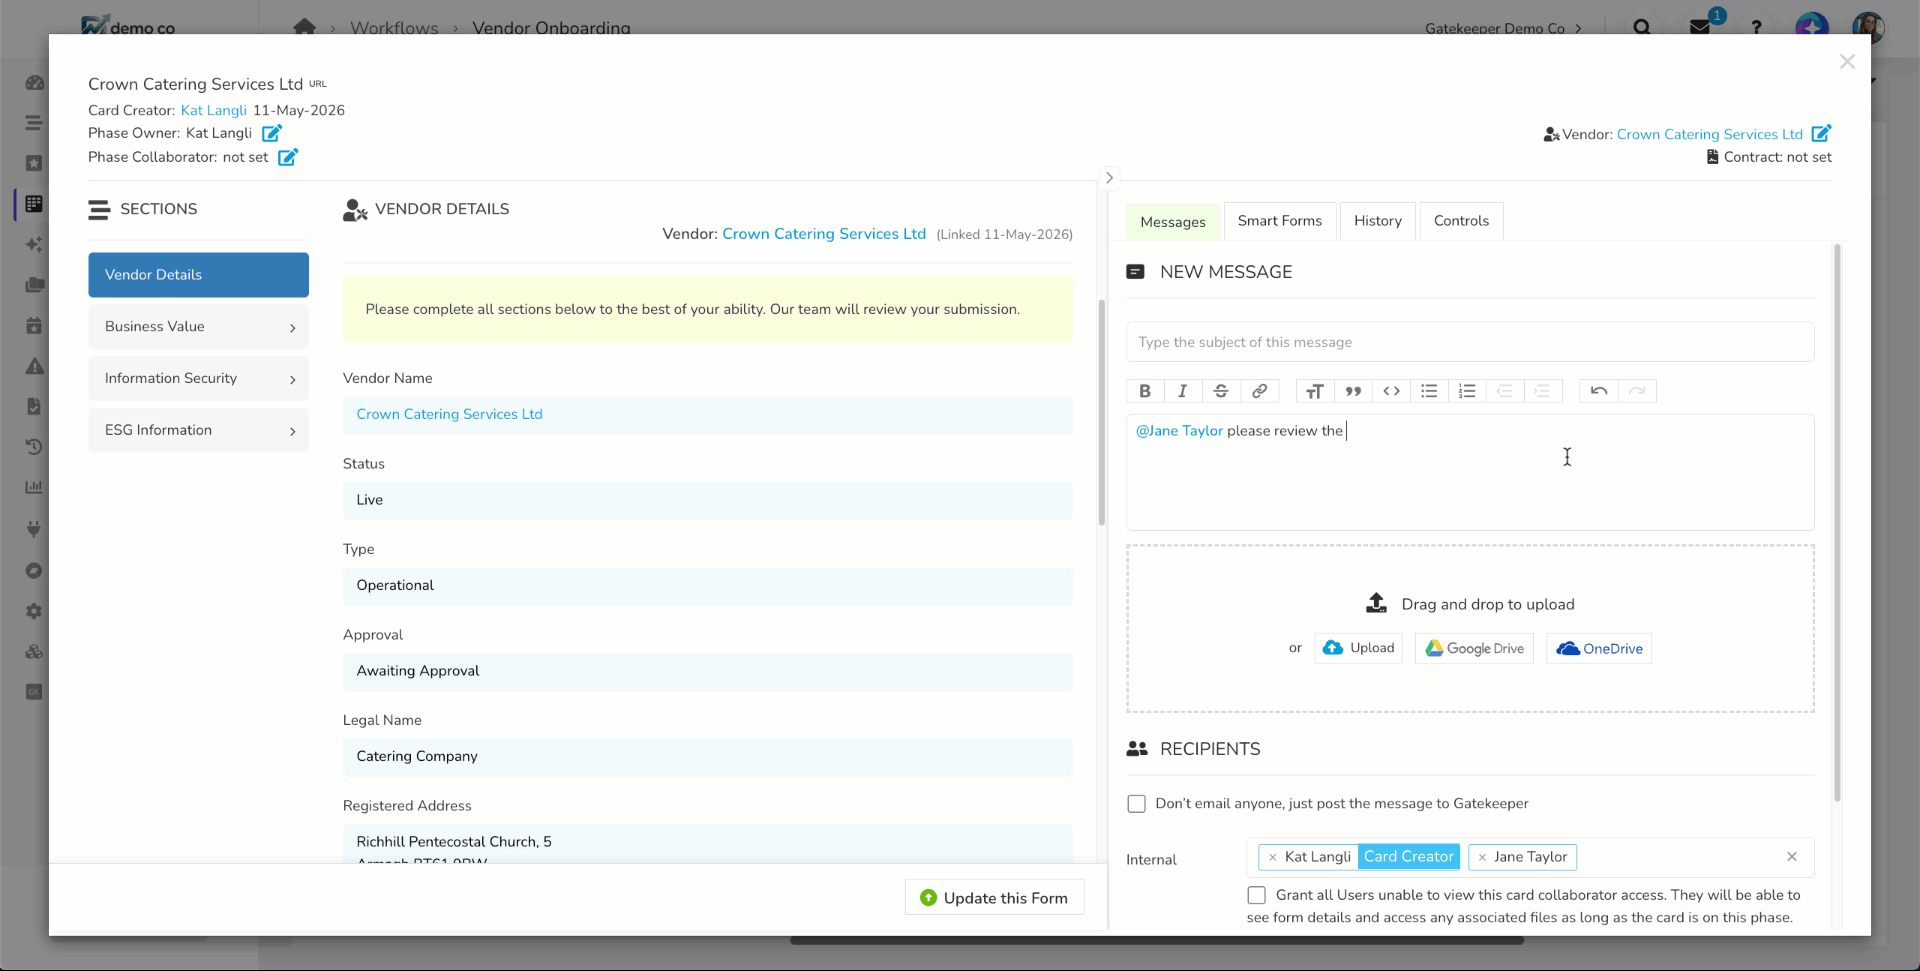Collapse the form panel with chevron arrow
Screen dimensions: 1920x971
click(1109, 178)
